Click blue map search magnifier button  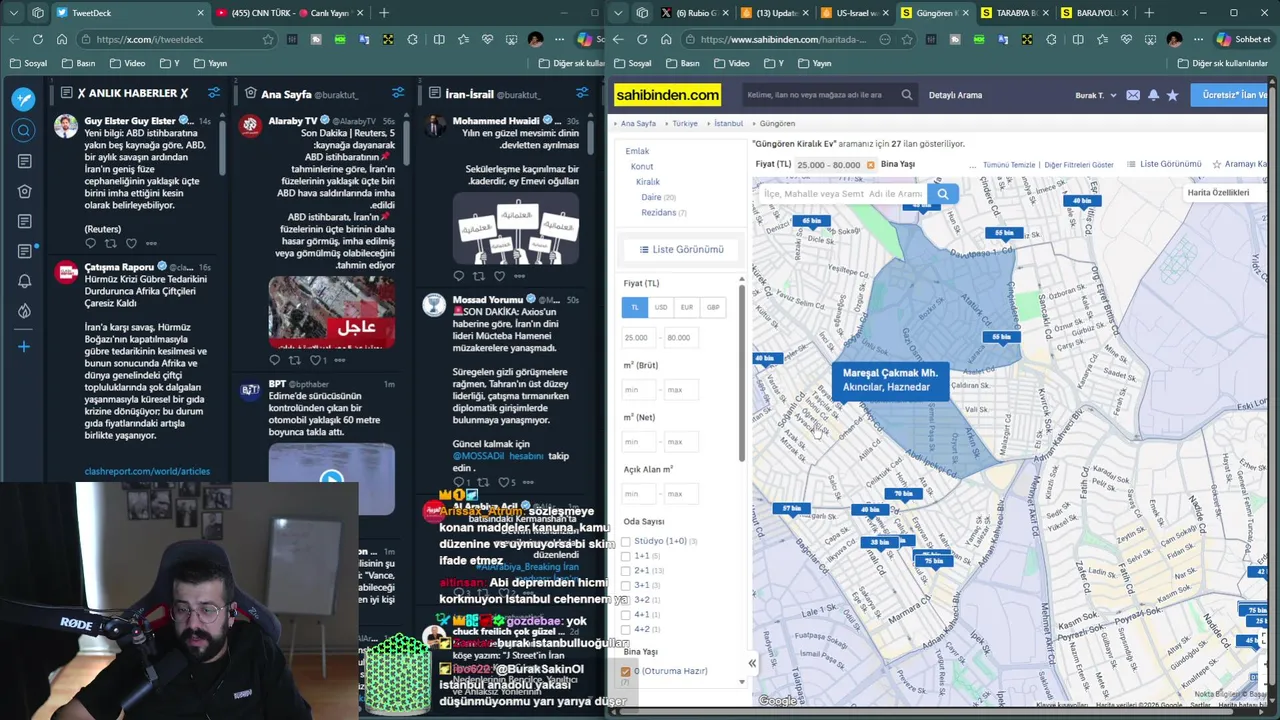coord(942,194)
